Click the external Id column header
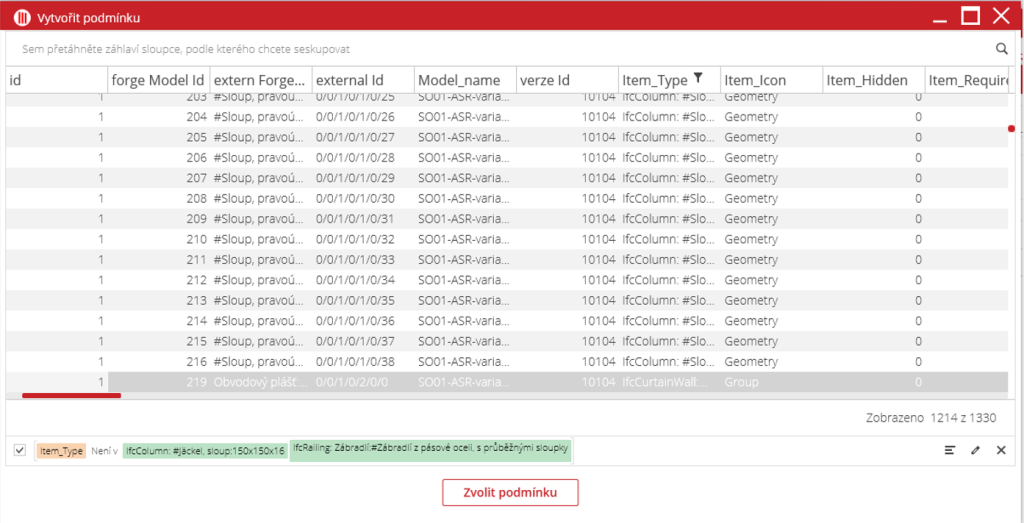 point(349,80)
